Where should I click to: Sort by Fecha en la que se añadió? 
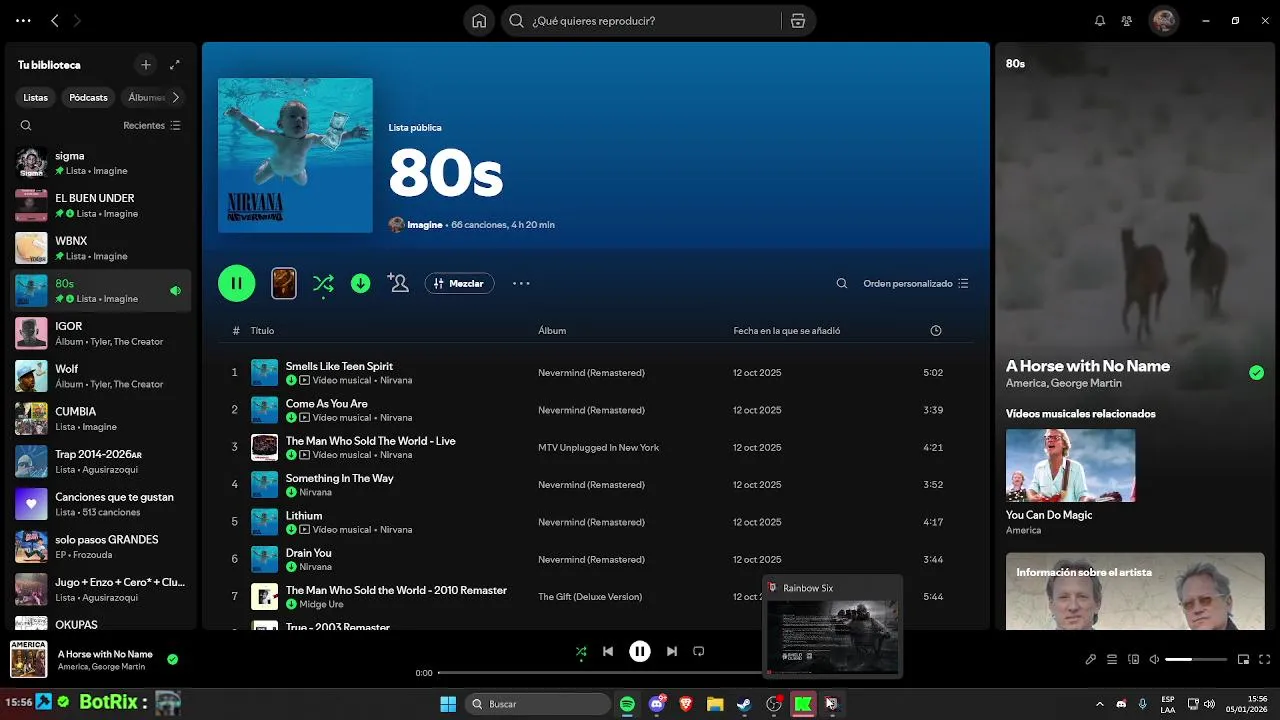[x=787, y=330]
